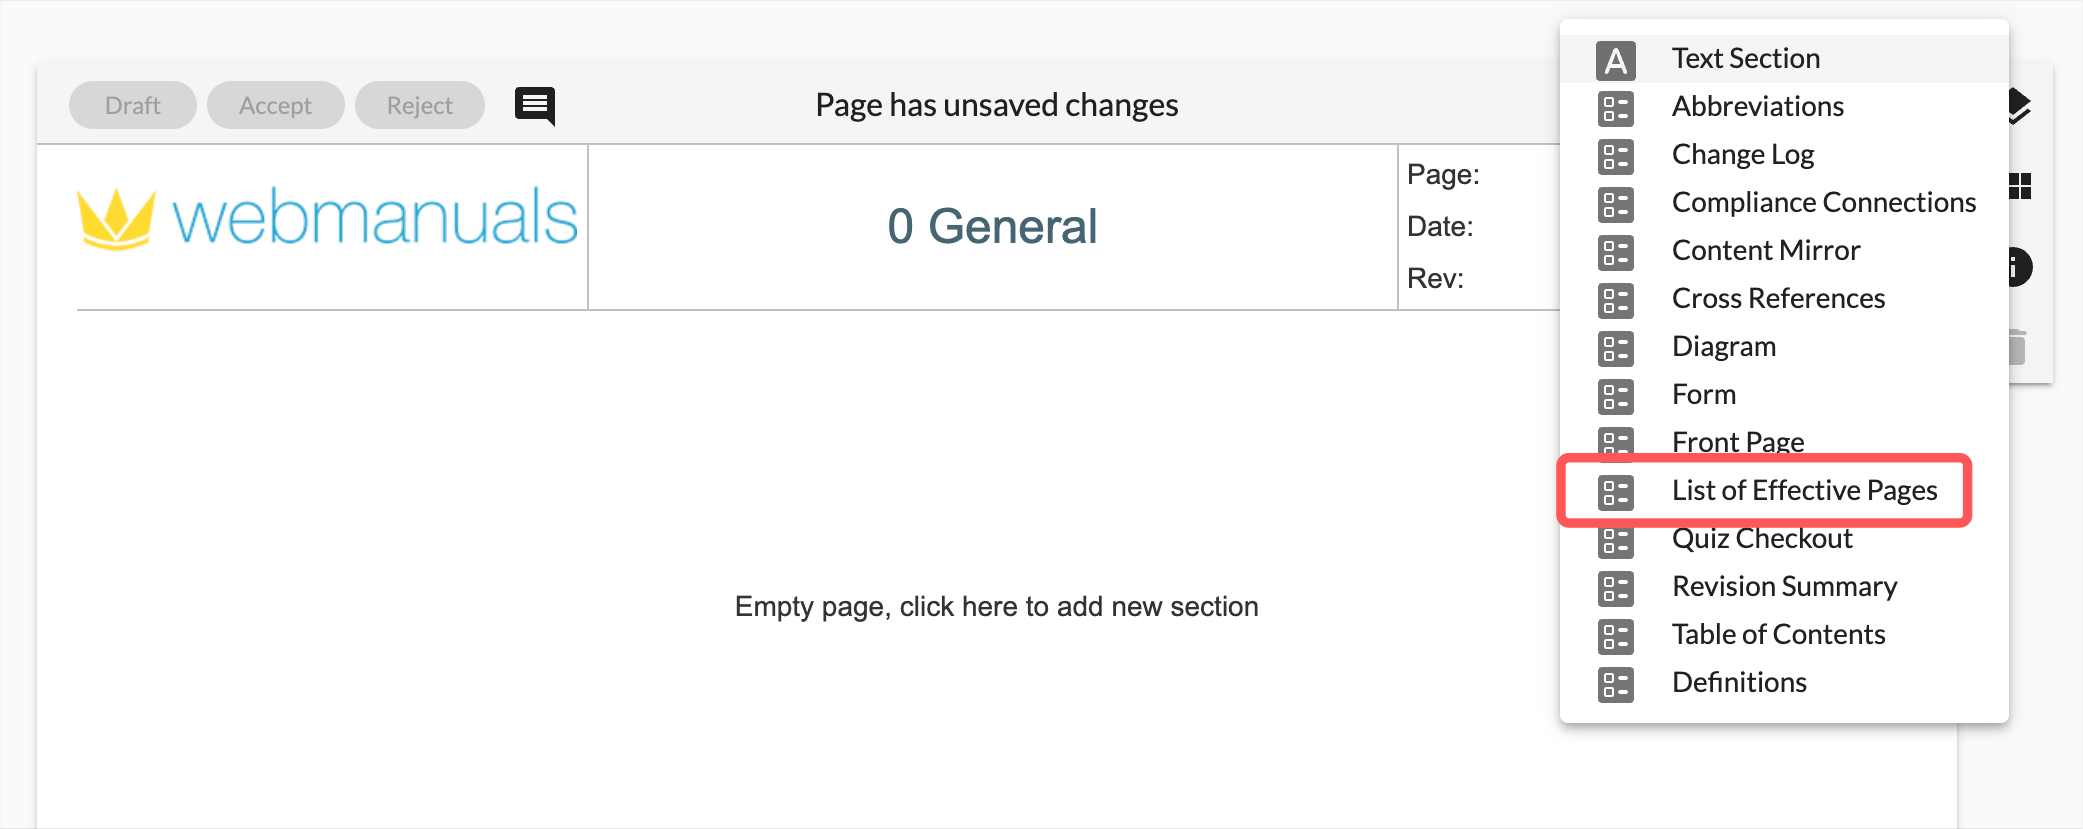Click the section icon next to Abbreviations

[1616, 107]
